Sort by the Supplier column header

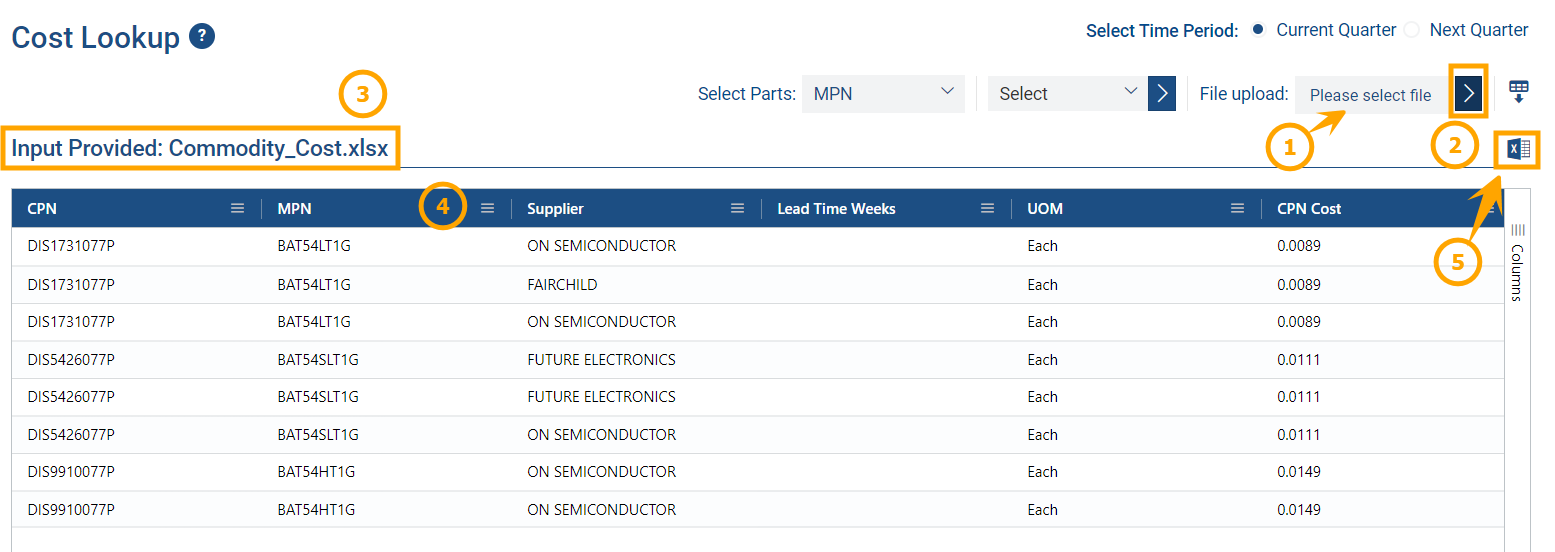pos(555,209)
